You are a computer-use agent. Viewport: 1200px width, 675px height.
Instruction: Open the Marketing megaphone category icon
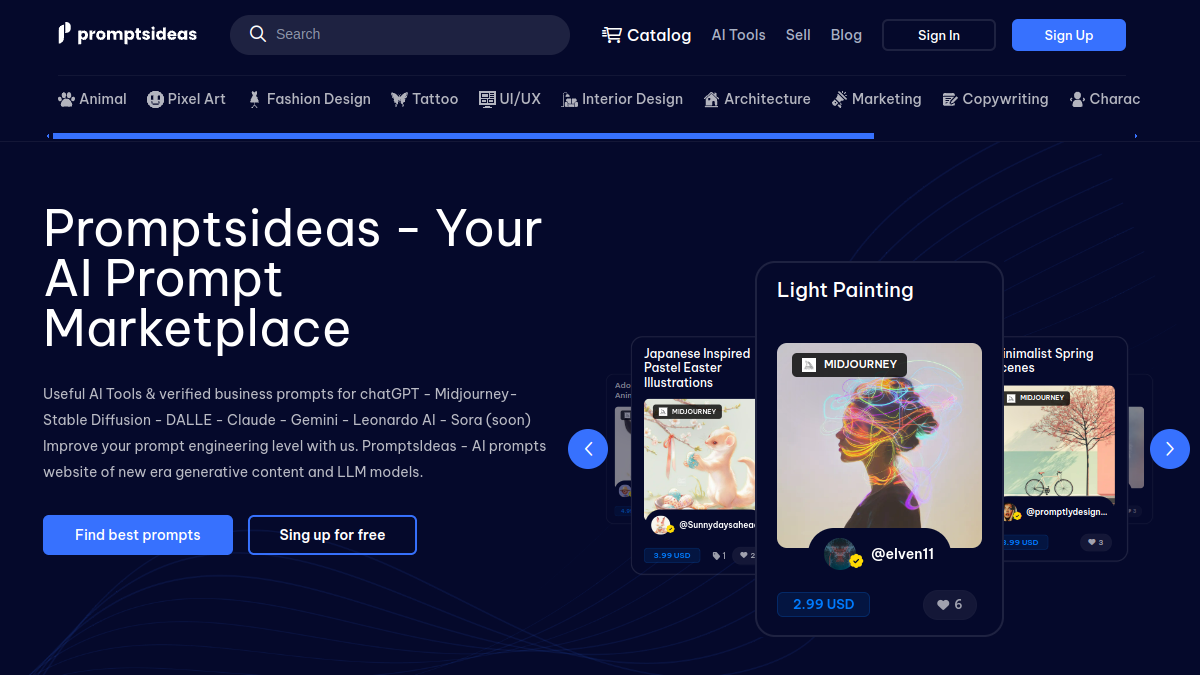839,99
